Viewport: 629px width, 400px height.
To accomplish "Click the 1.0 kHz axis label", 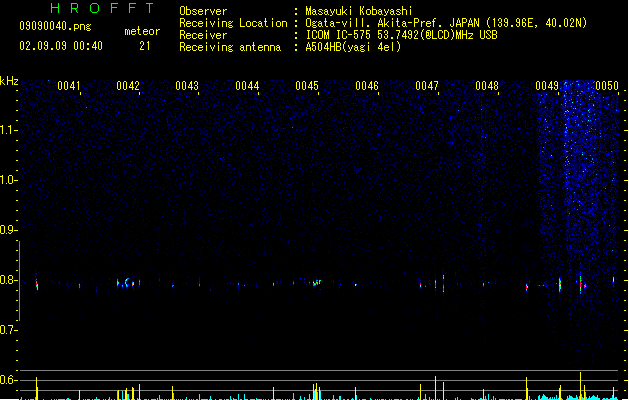I will pyautogui.click(x=8, y=180).
